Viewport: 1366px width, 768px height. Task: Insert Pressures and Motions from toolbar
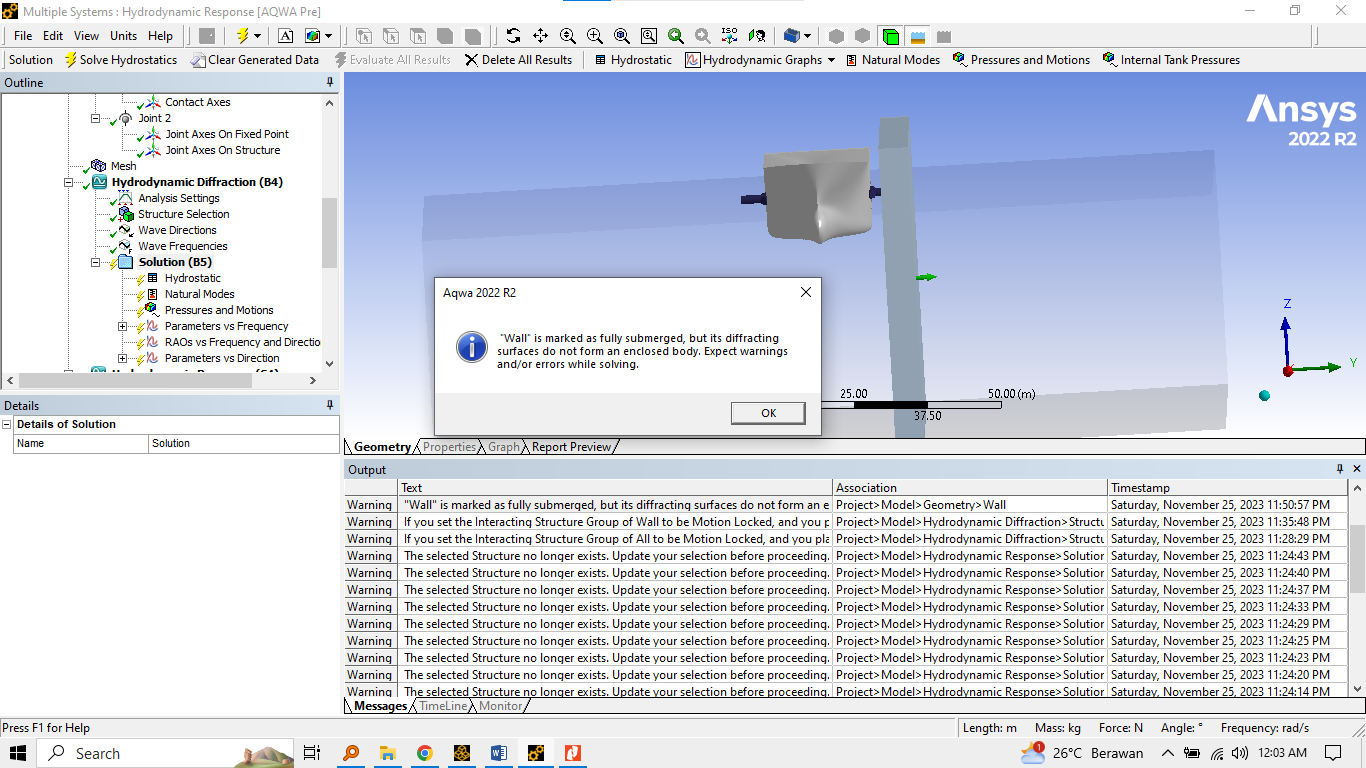[x=1021, y=60]
